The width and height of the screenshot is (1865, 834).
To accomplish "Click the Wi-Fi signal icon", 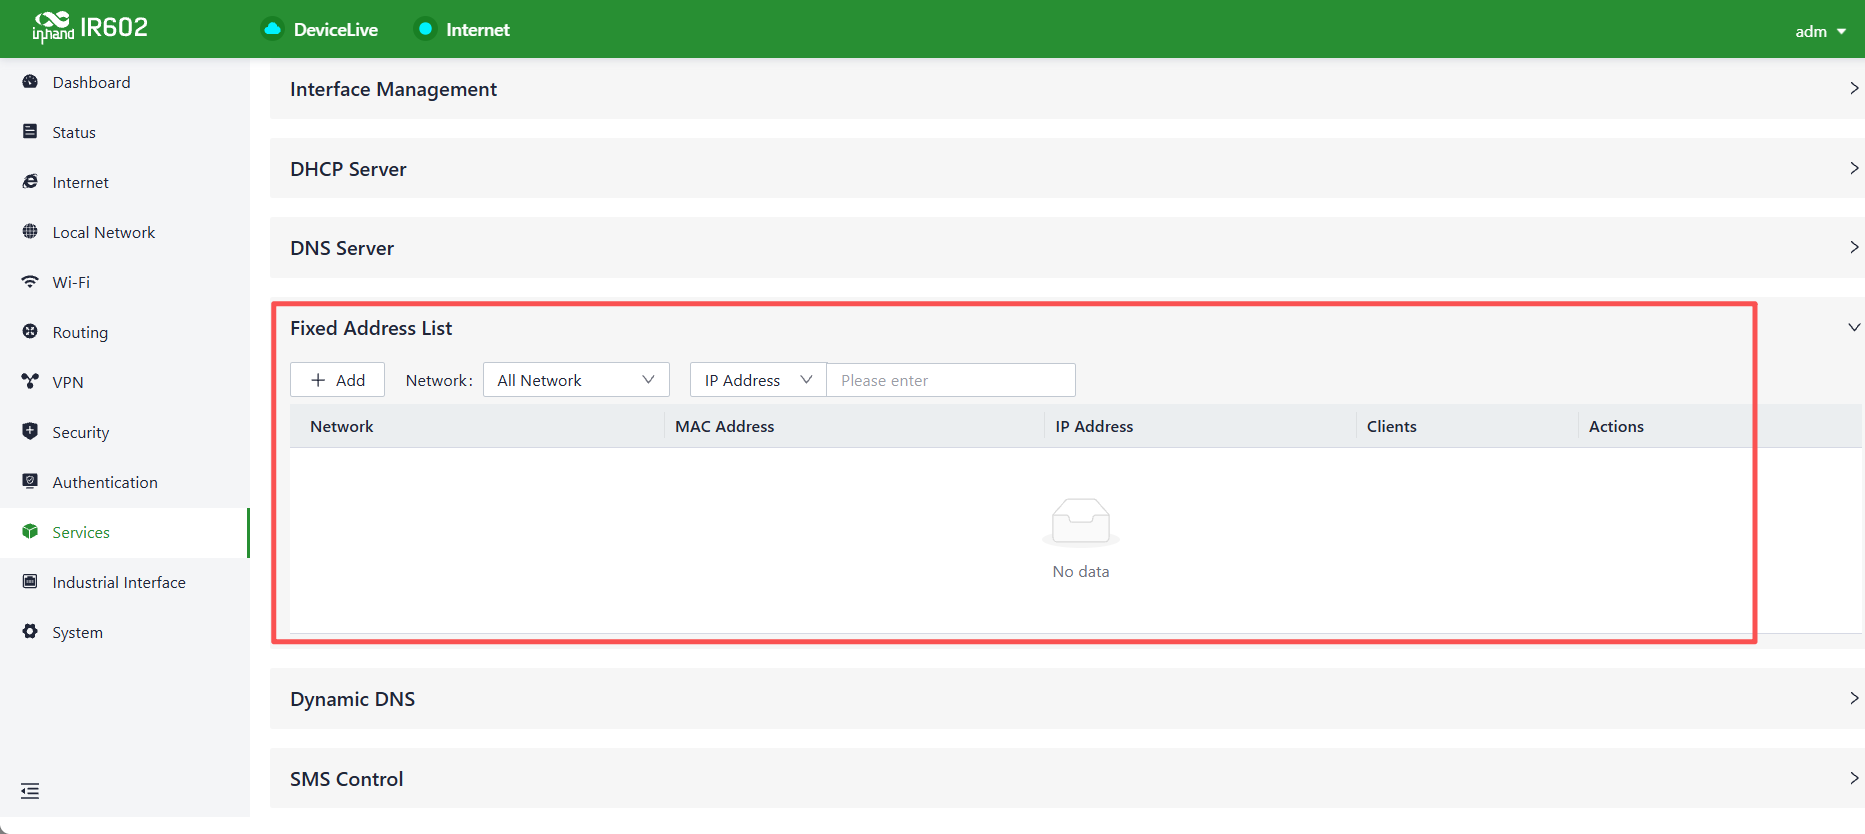I will click(30, 282).
